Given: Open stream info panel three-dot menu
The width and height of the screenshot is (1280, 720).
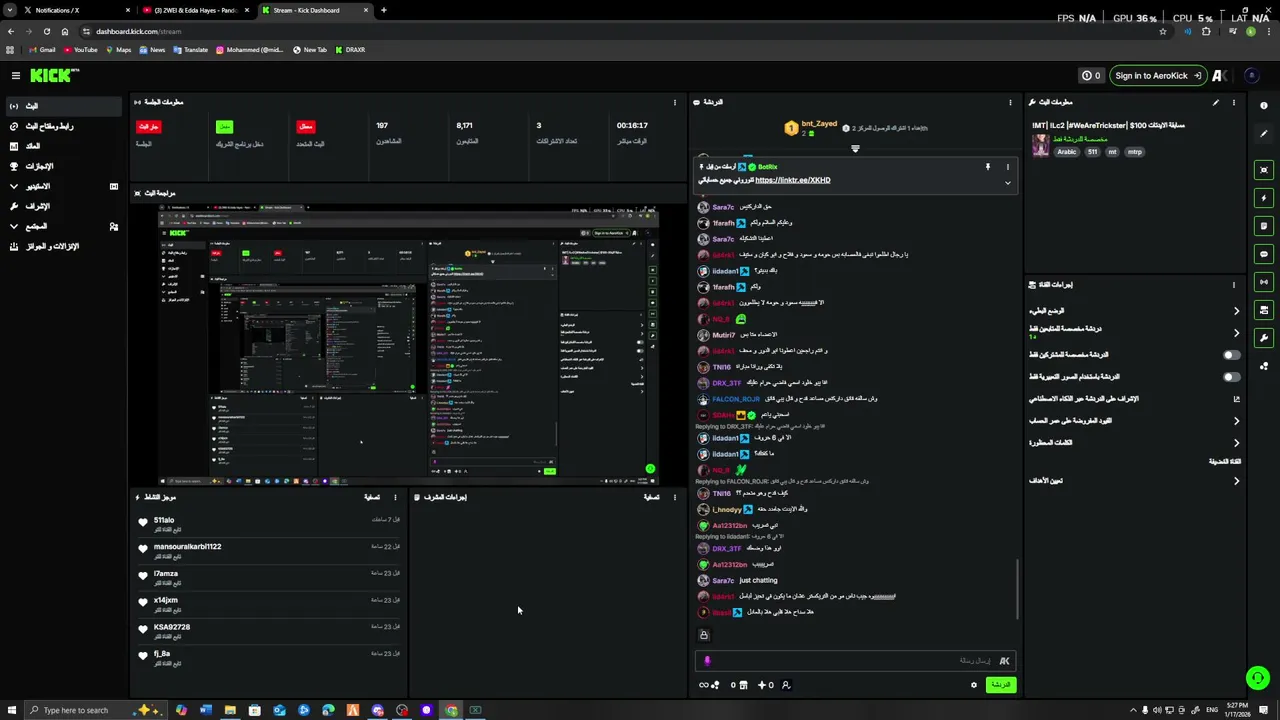Looking at the screenshot, I should 1233,102.
